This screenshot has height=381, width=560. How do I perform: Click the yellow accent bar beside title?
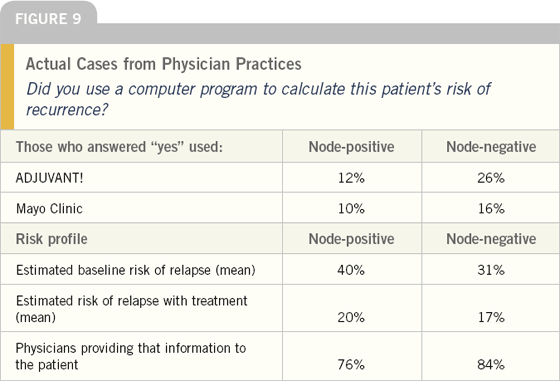pyautogui.click(x=7, y=87)
